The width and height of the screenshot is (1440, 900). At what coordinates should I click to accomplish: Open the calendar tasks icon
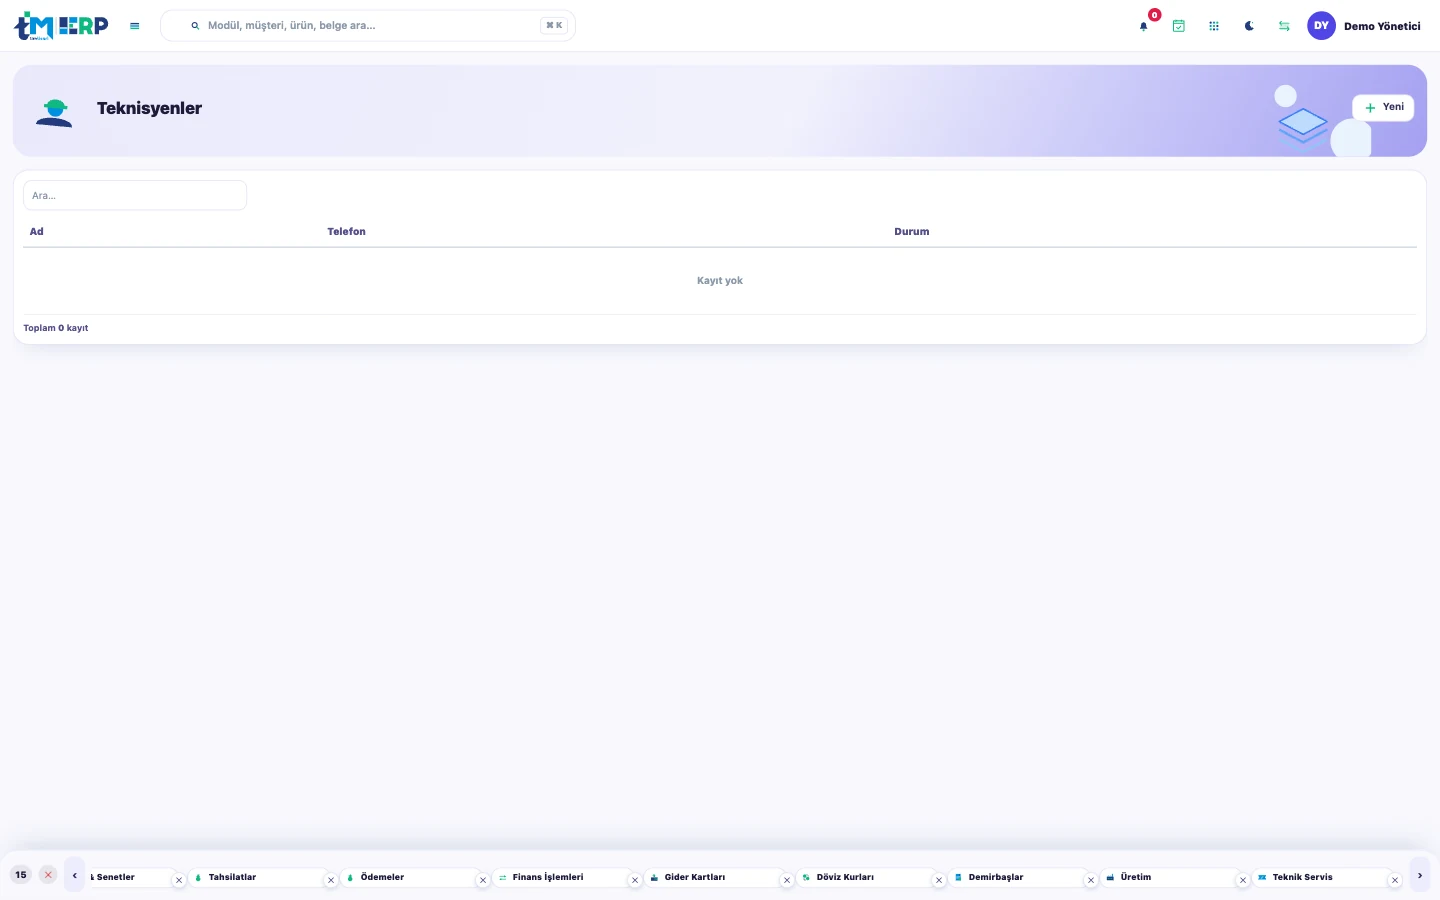pyautogui.click(x=1179, y=26)
